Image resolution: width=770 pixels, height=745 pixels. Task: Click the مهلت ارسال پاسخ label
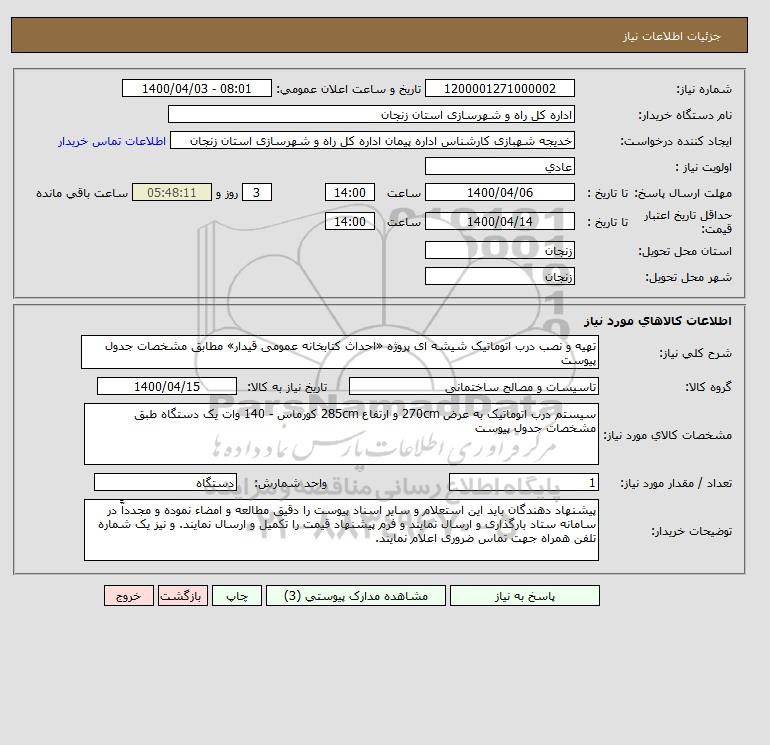coord(684,193)
